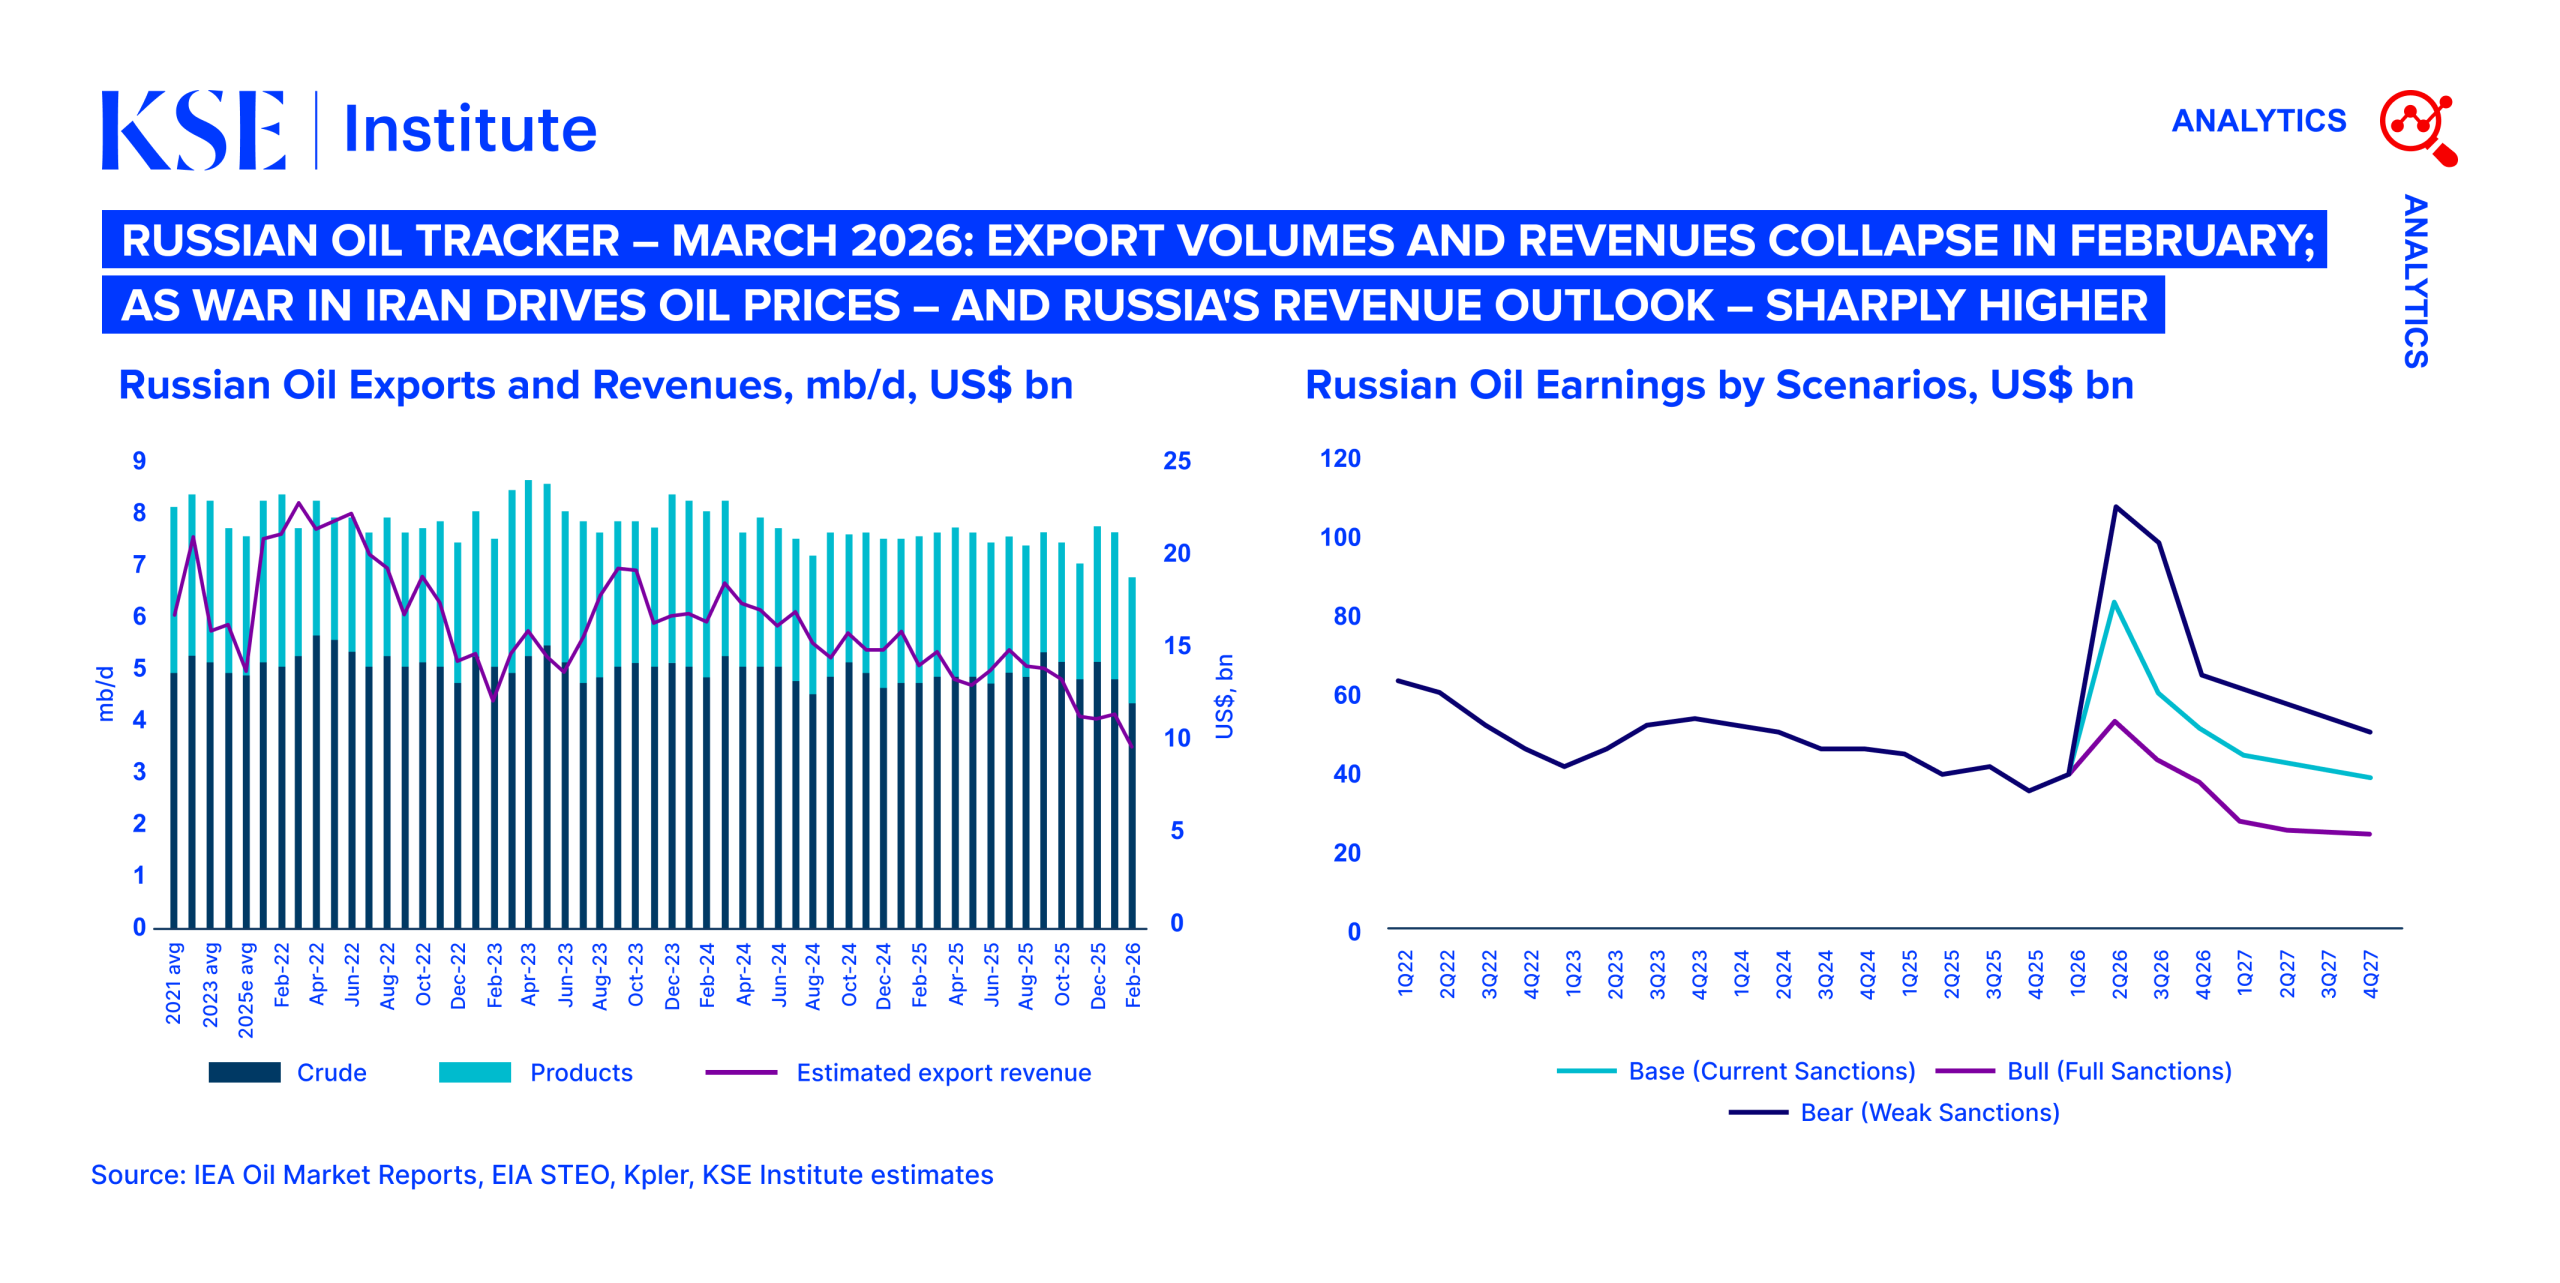
Task: Click the horizontal ANALYTICS label at top right
Action: (2258, 121)
